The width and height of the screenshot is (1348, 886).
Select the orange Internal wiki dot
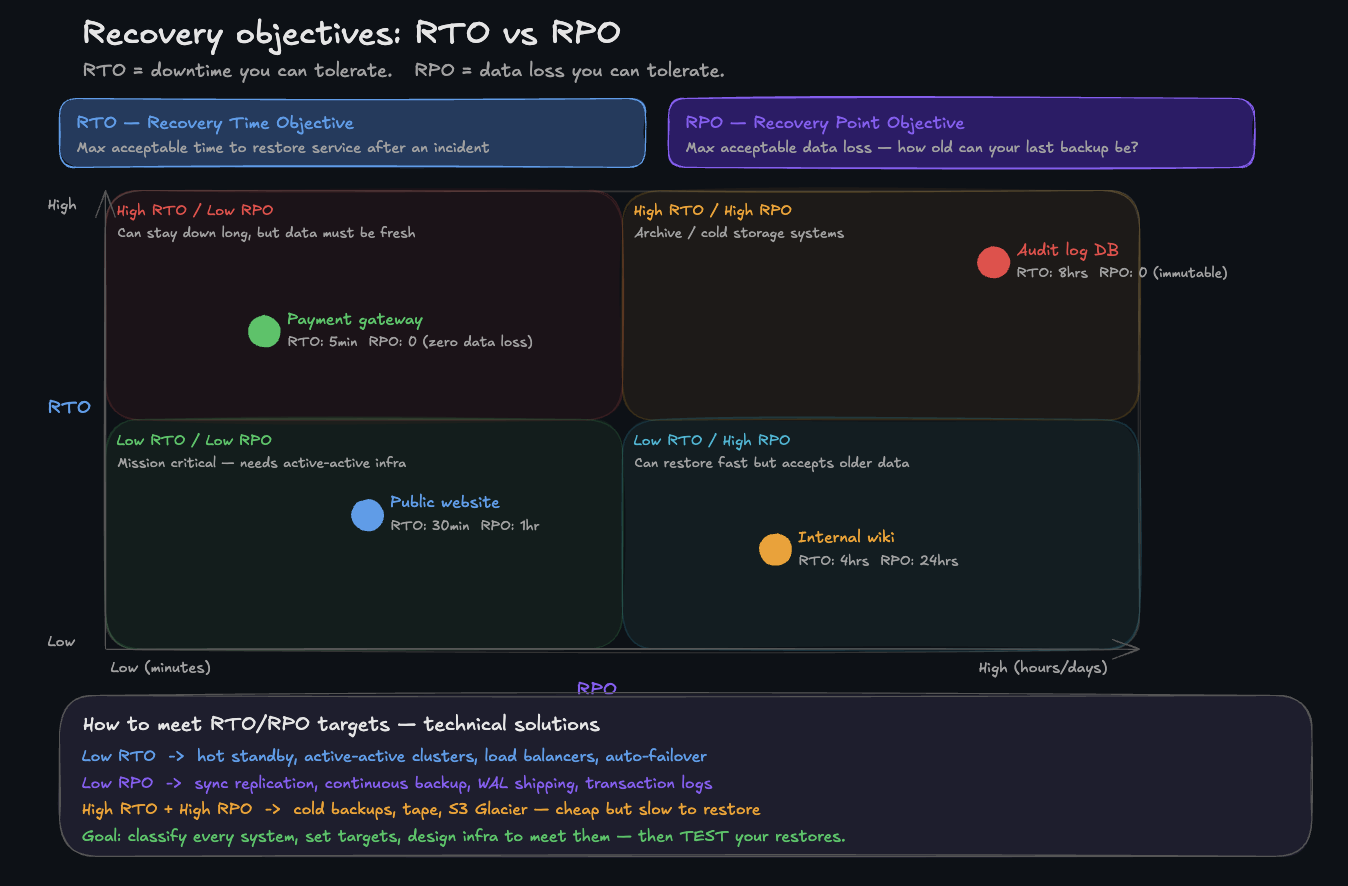coord(775,550)
